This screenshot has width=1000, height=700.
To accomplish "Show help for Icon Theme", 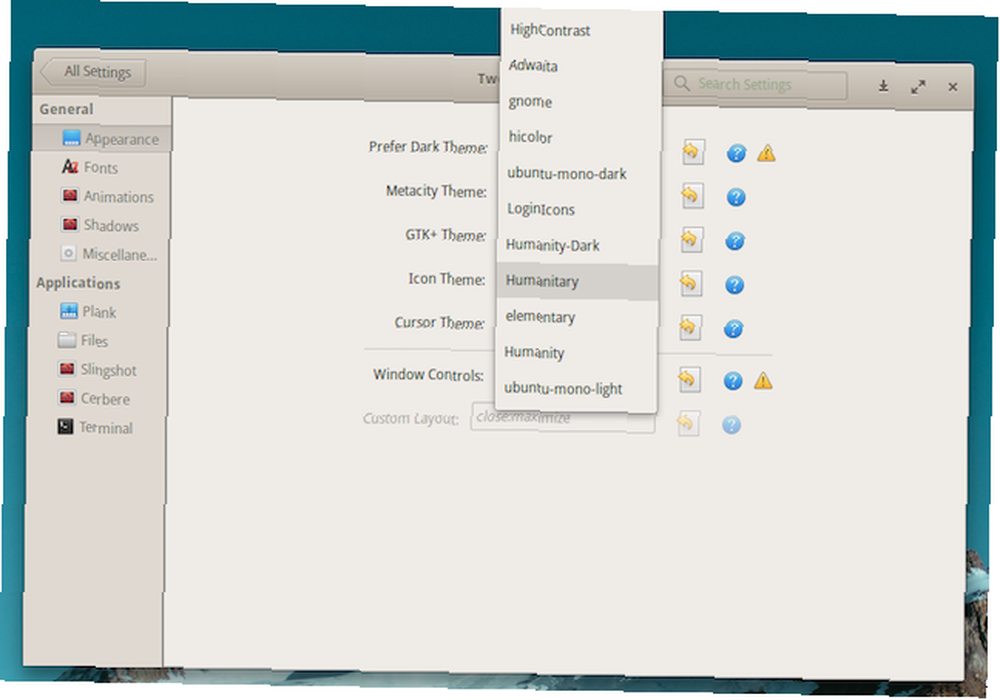I will tap(735, 284).
